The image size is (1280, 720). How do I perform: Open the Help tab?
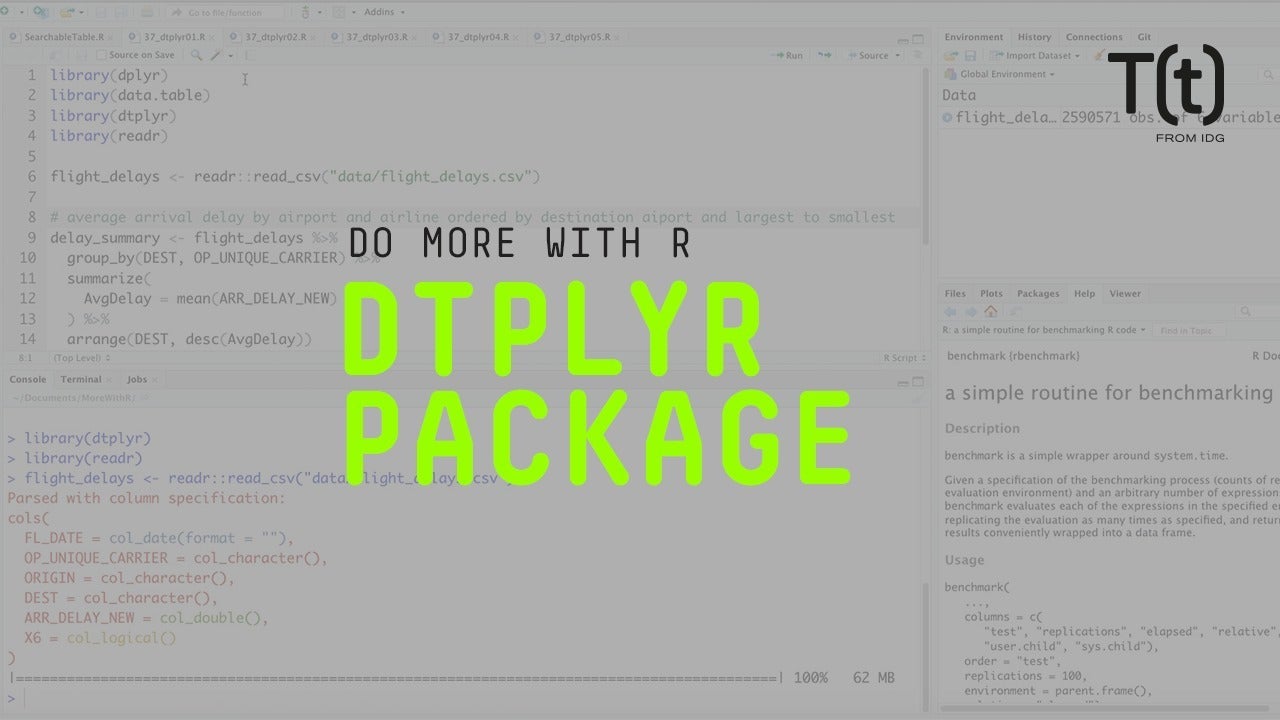pos(1084,293)
